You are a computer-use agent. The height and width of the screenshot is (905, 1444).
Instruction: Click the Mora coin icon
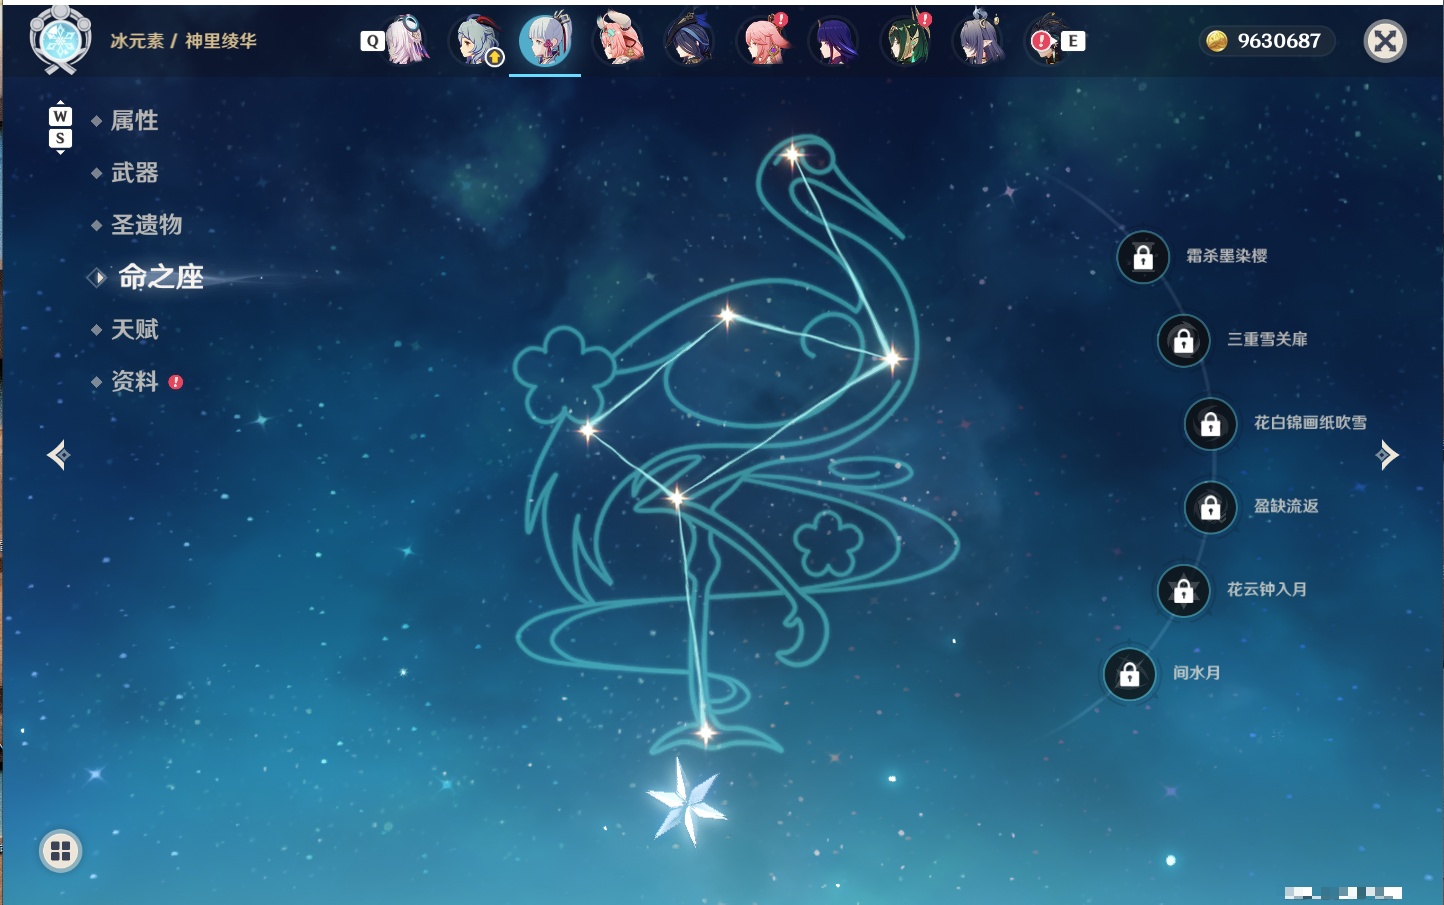point(1217,41)
